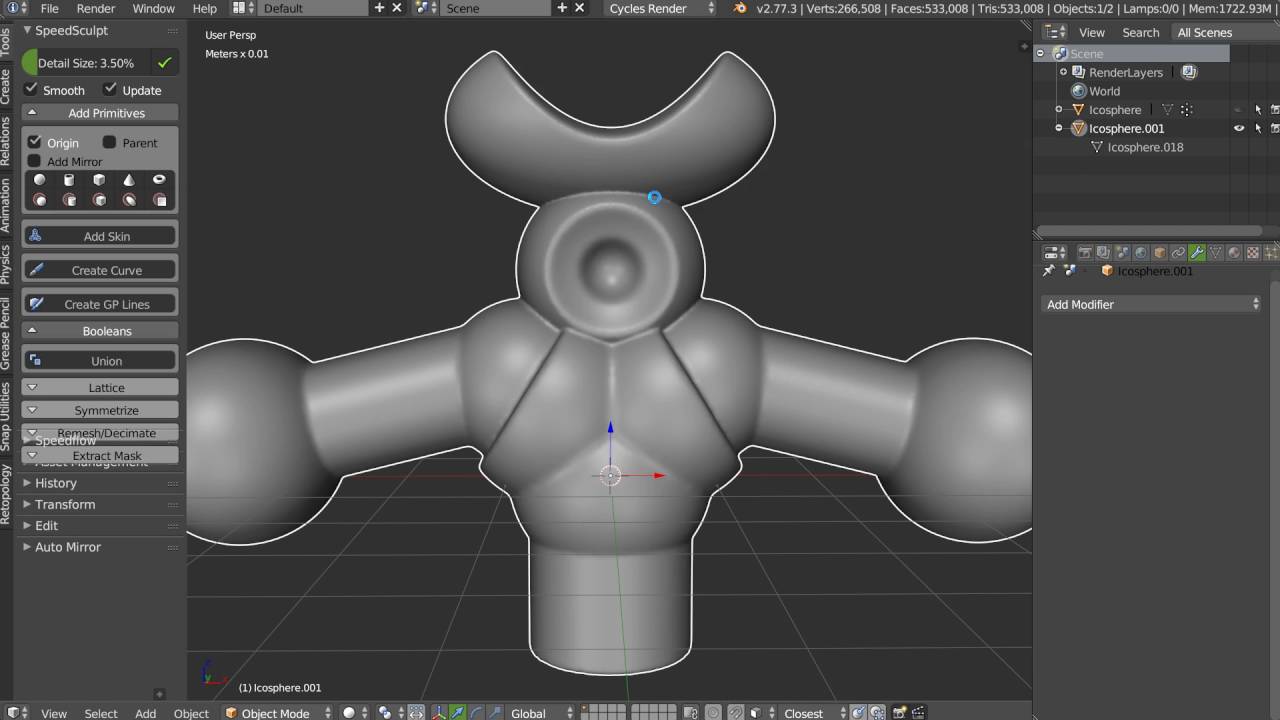The width and height of the screenshot is (1280, 720).
Task: Open the Render menu
Action: [96, 8]
